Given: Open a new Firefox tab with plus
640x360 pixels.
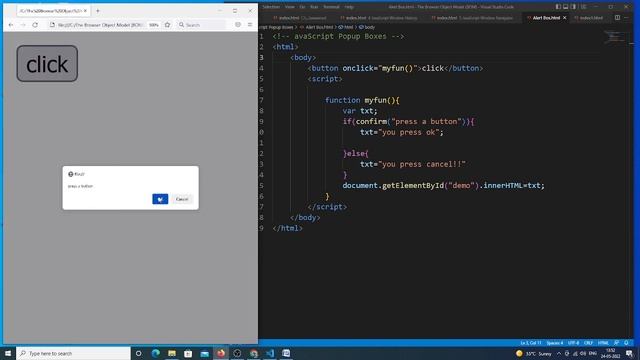Looking at the screenshot, I should [x=98, y=11].
